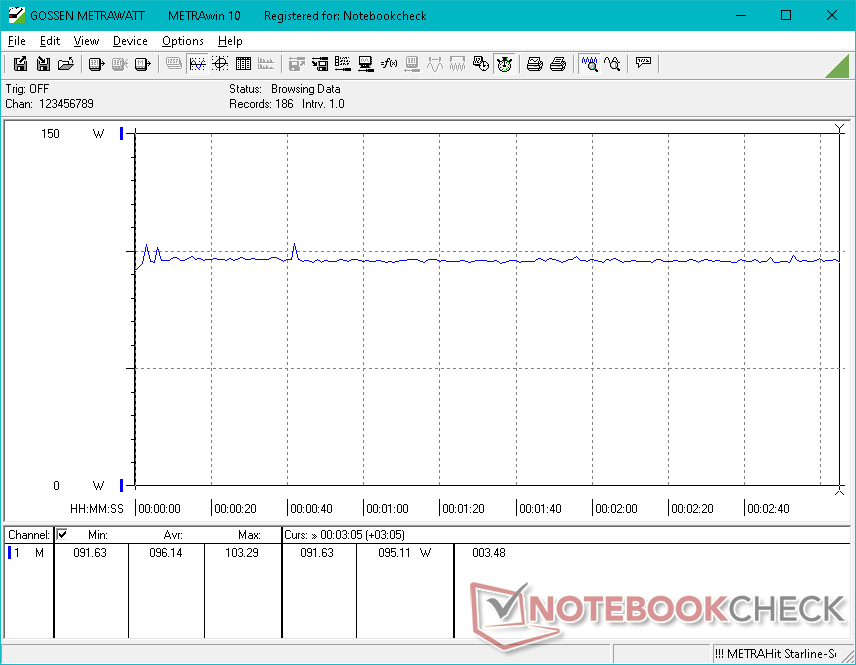Click the load-settings-to-disk toolbar icon
This screenshot has height=665, width=856.
tap(320, 64)
